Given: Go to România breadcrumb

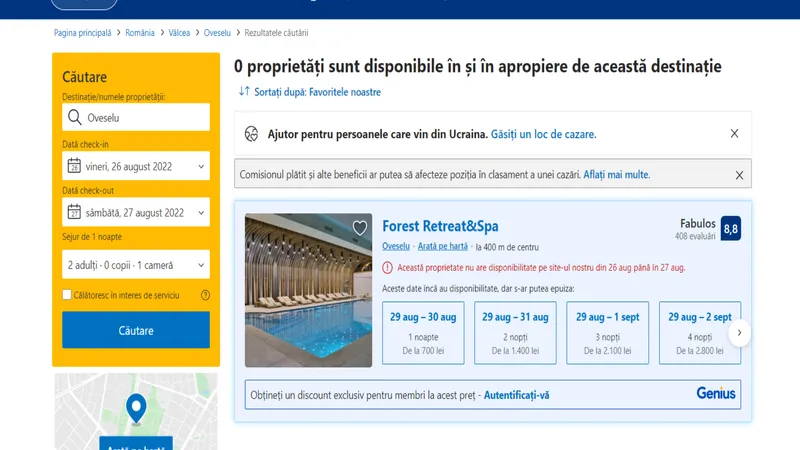Looking at the screenshot, I should pyautogui.click(x=140, y=33).
